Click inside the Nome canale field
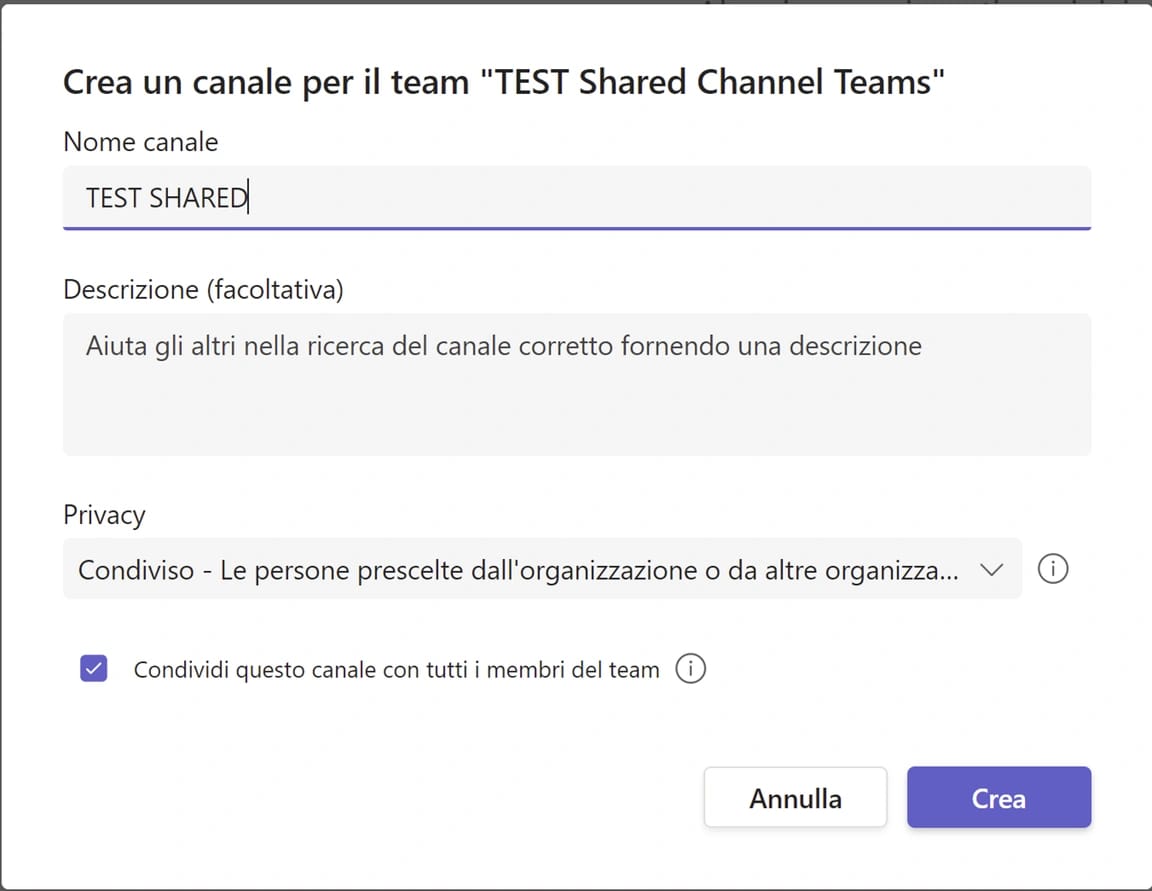The height and width of the screenshot is (891, 1152). [x=576, y=197]
